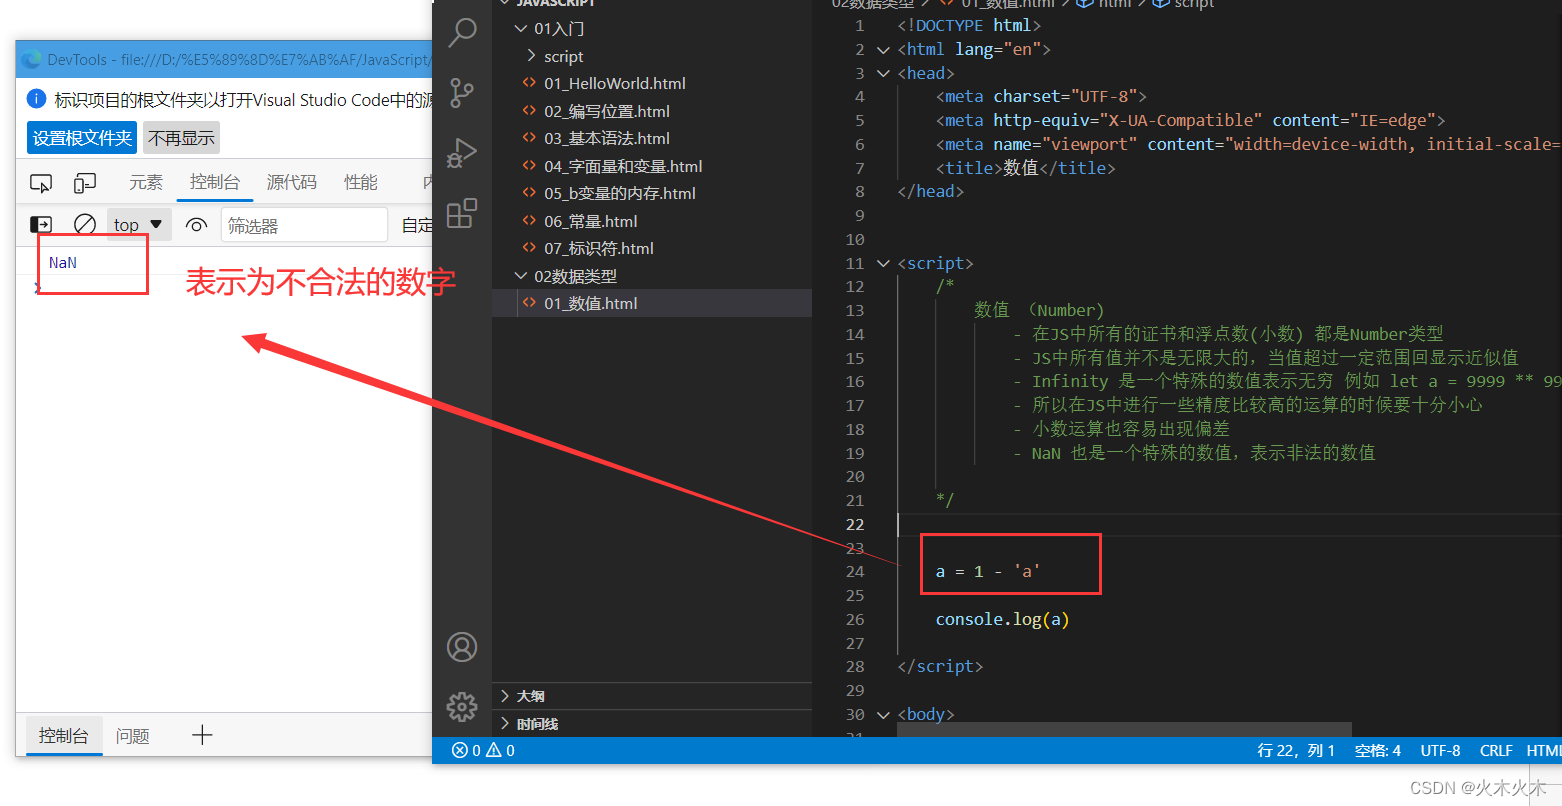Open Manage gear icon in VS Code
This screenshot has width=1562, height=806.
462,707
